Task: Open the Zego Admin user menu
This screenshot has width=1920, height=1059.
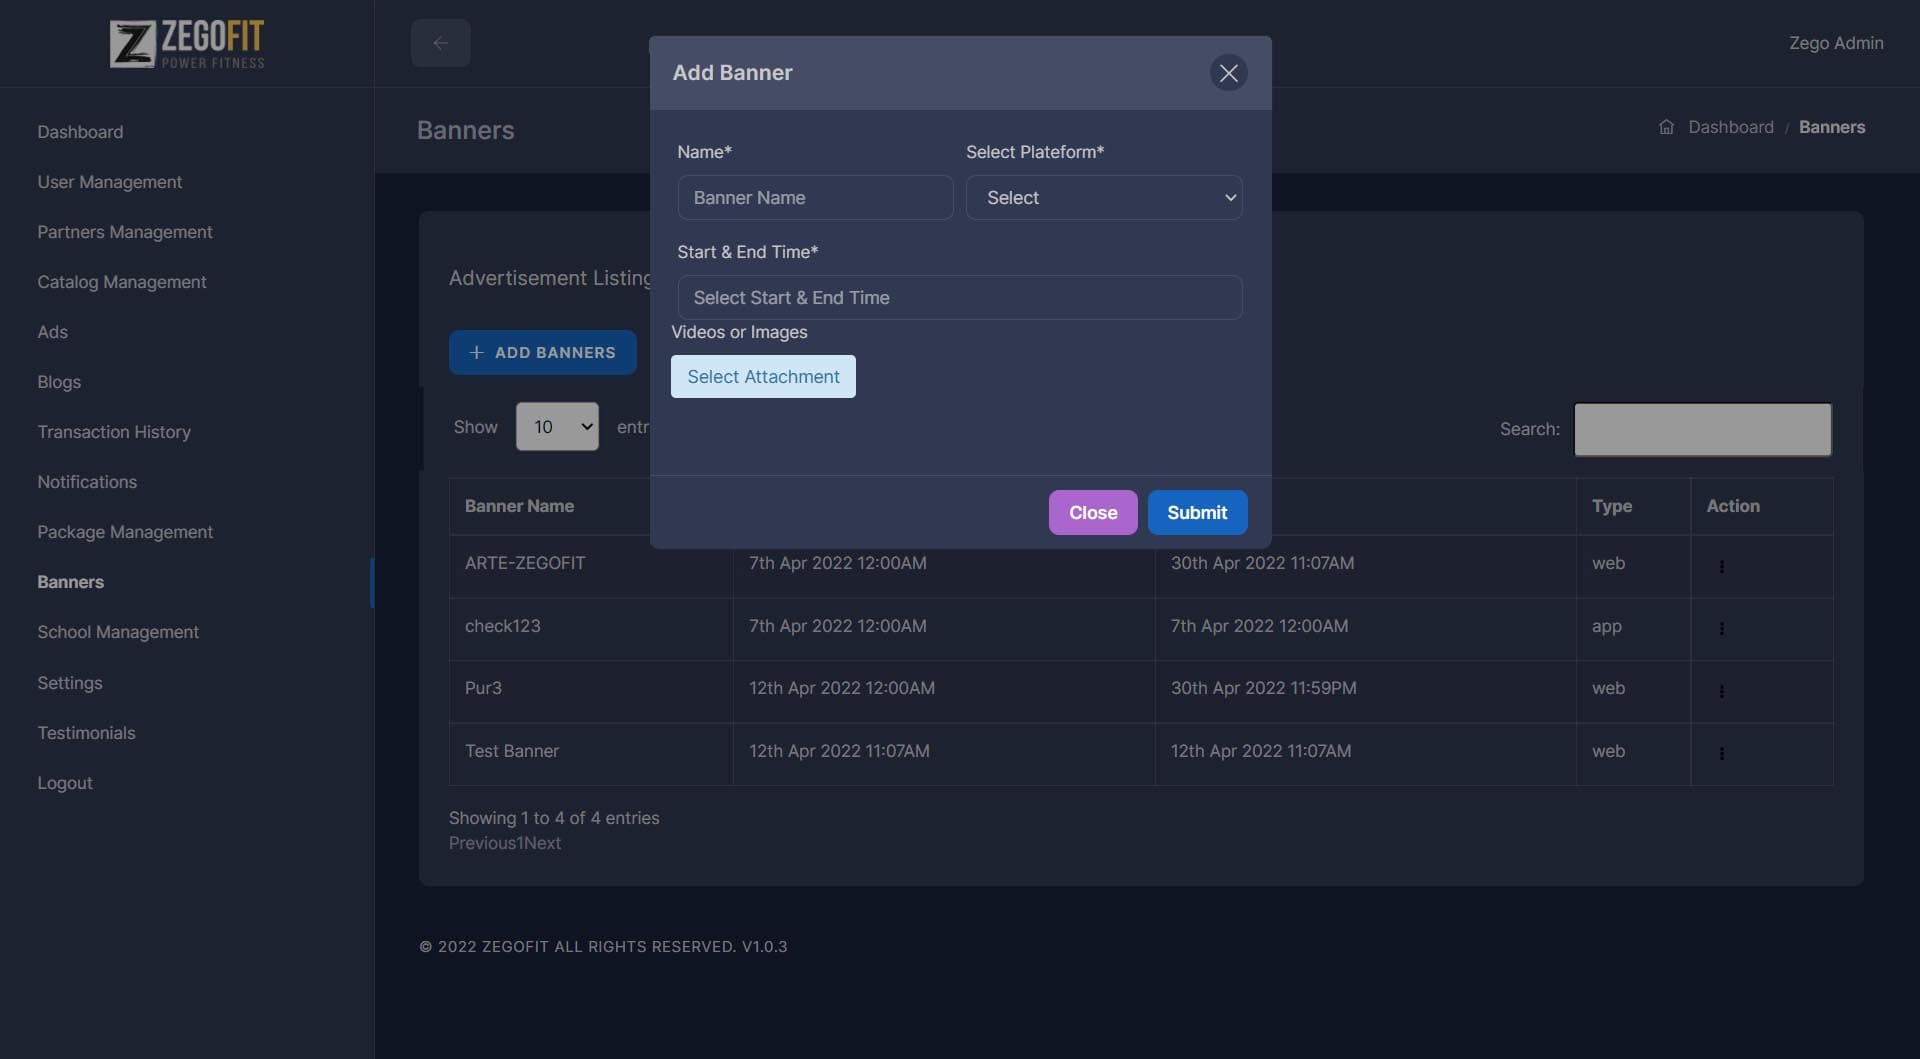Action: coord(1835,43)
